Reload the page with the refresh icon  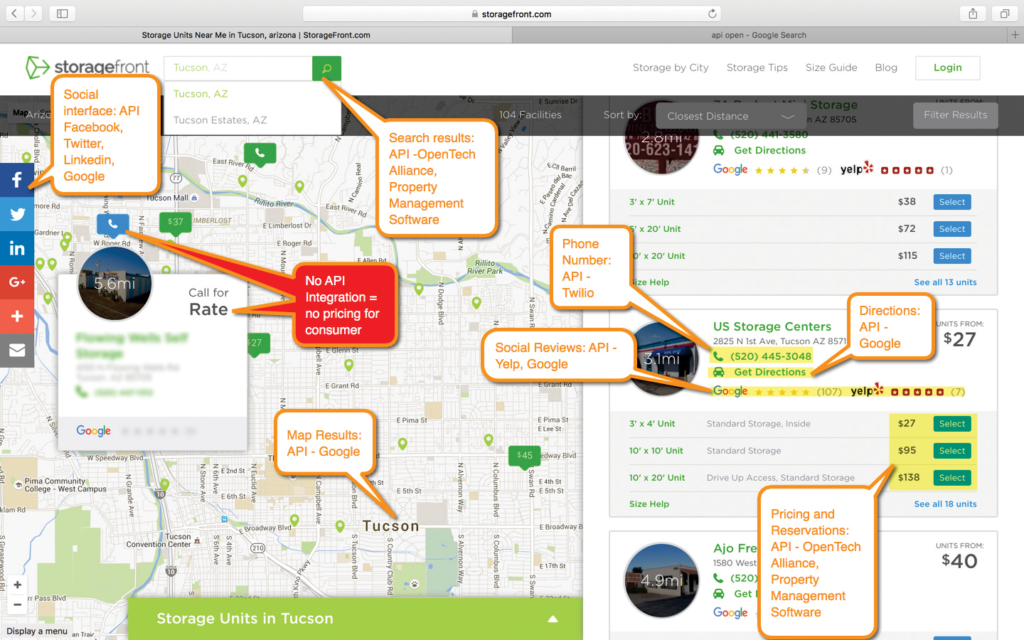(x=712, y=14)
